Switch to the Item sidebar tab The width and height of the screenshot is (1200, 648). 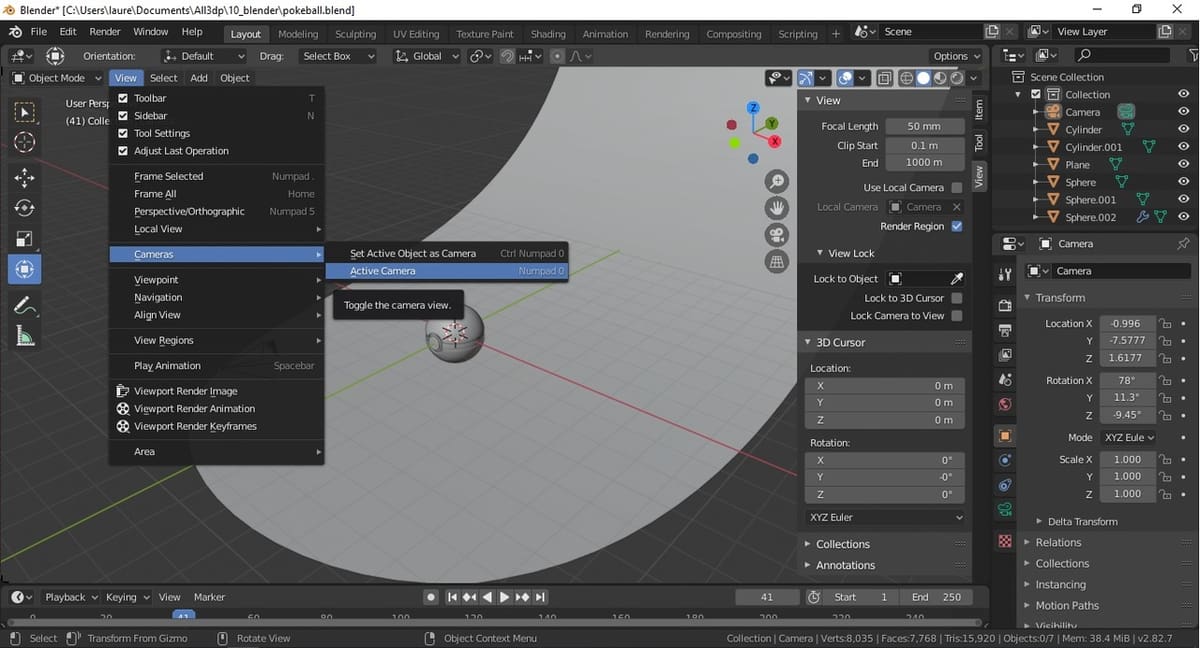tap(979, 108)
